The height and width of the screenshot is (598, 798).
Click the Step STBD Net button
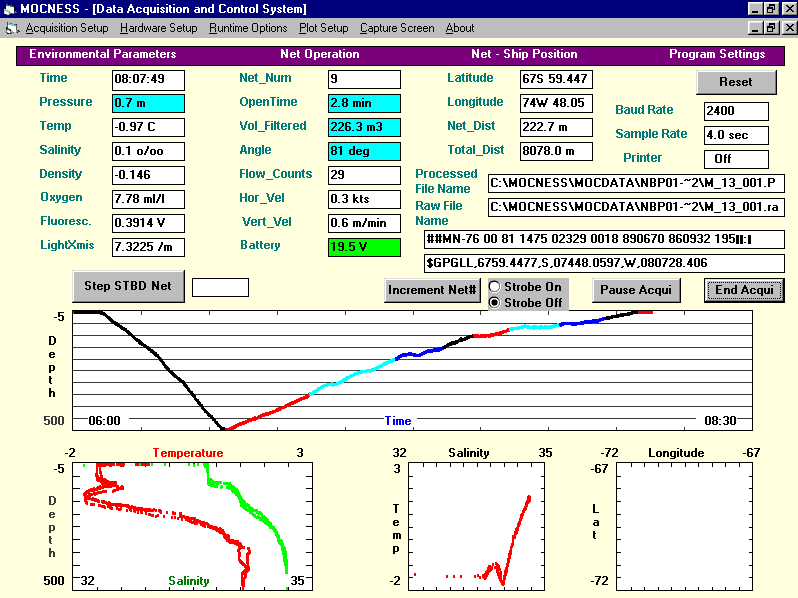pyautogui.click(x=128, y=286)
